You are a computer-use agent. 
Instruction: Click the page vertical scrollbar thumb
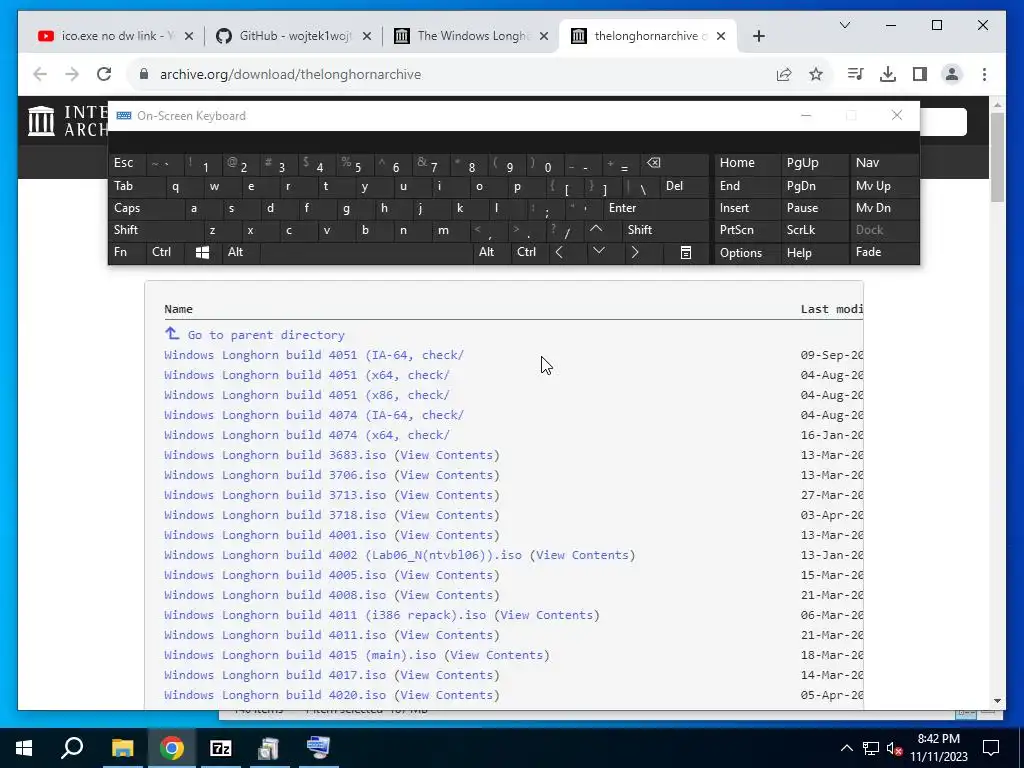997,157
